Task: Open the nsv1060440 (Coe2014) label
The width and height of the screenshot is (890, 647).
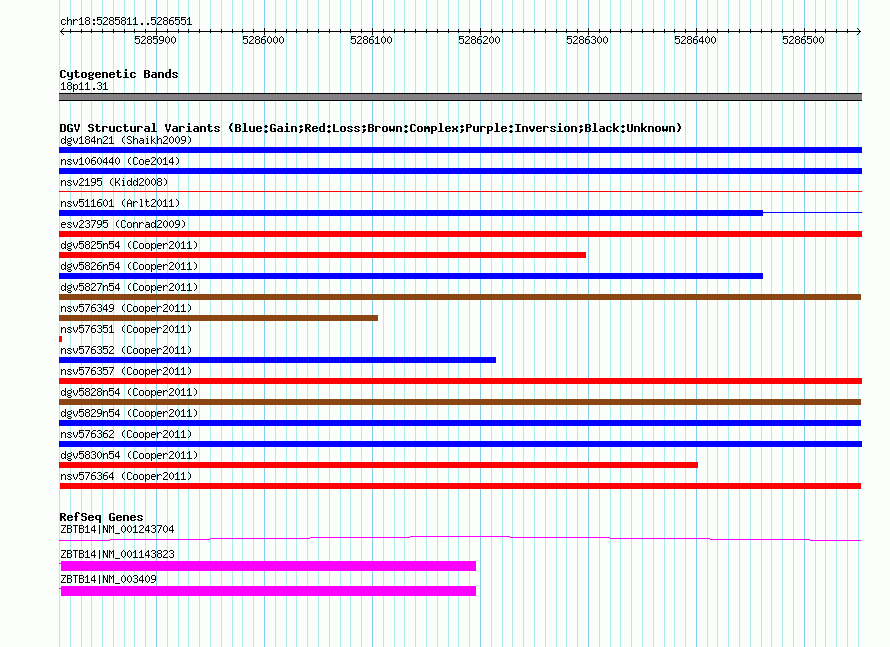Action: [x=120, y=161]
